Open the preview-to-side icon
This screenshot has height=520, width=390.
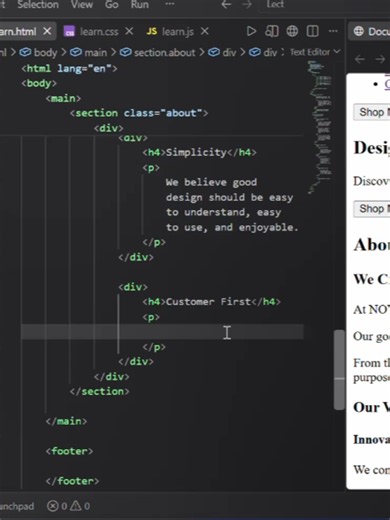pyautogui.click(x=272, y=31)
